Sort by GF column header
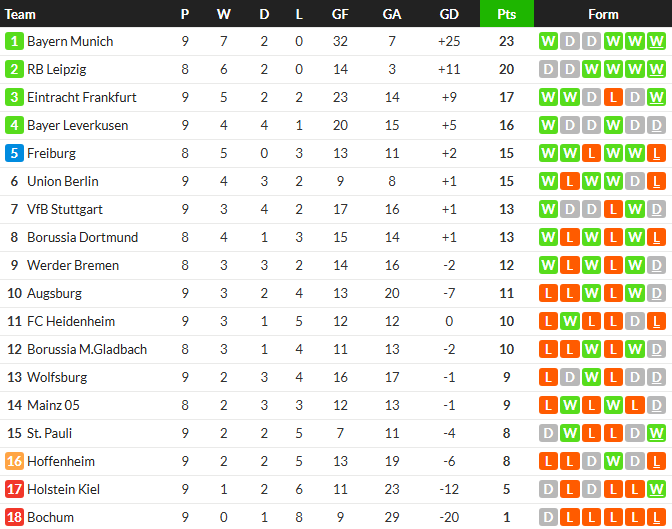Image resolution: width=672 pixels, height=529 pixels. tap(340, 14)
